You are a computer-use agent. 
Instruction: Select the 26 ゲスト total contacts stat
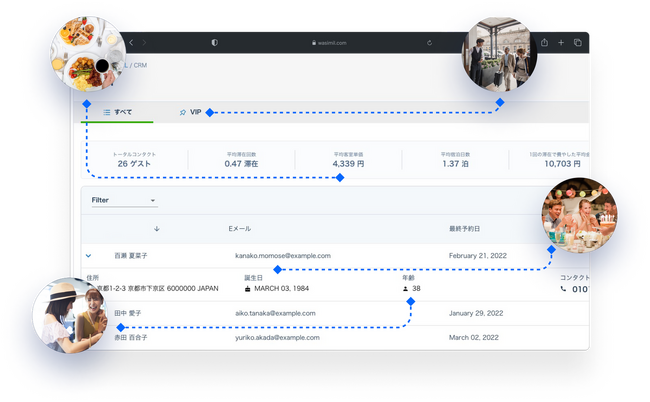point(134,164)
